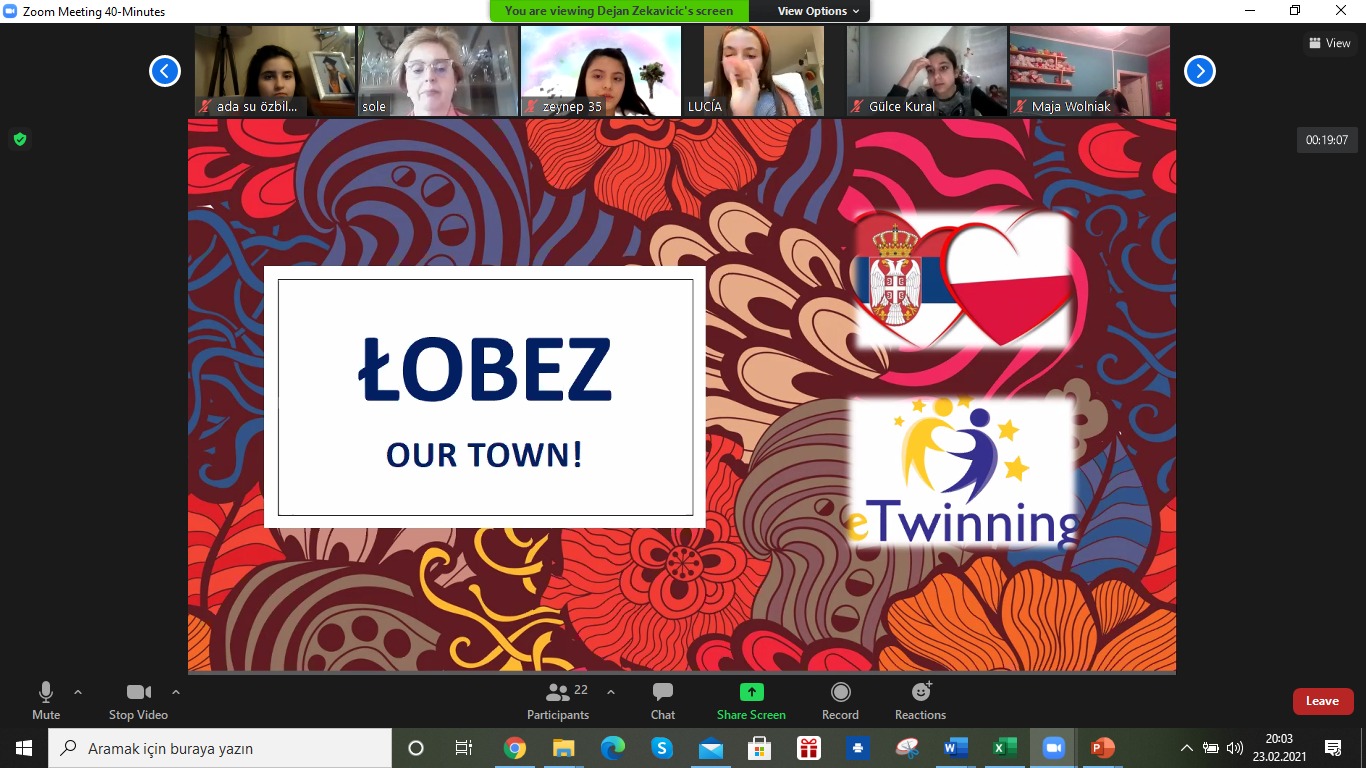Screen dimensions: 1366x768
Task: Launch Google Chrome from the taskbar
Action: (515, 748)
